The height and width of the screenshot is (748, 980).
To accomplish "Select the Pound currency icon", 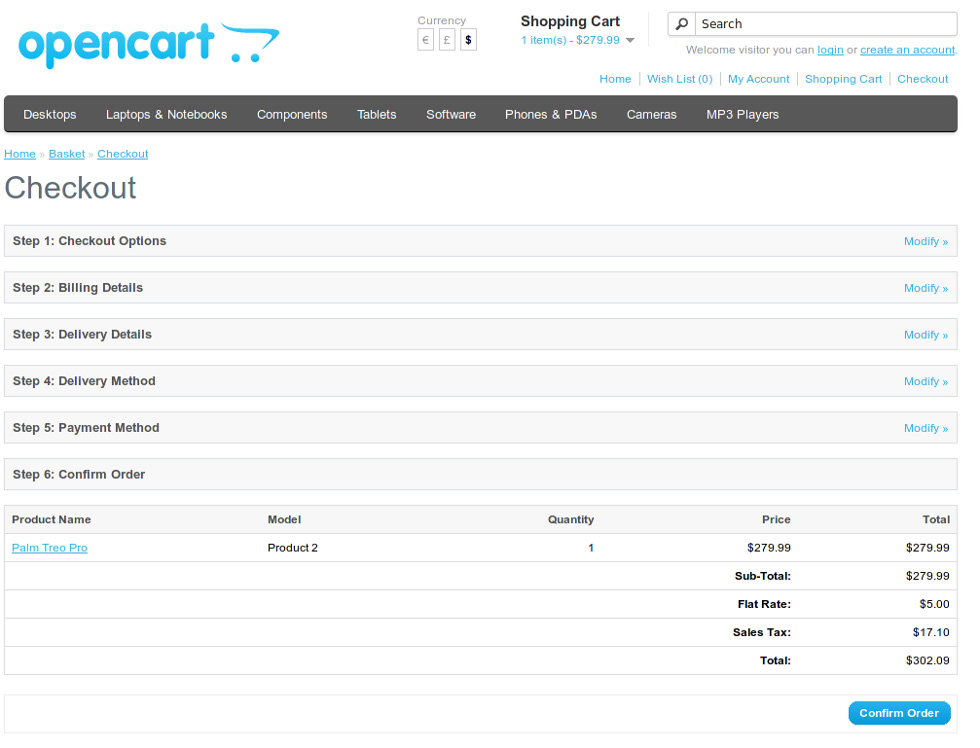I will (447, 40).
